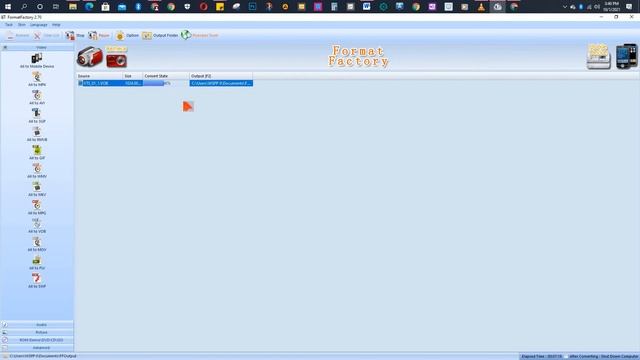640x360 pixels.
Task: Click the red camcorder banner icon
Action: coord(90,57)
